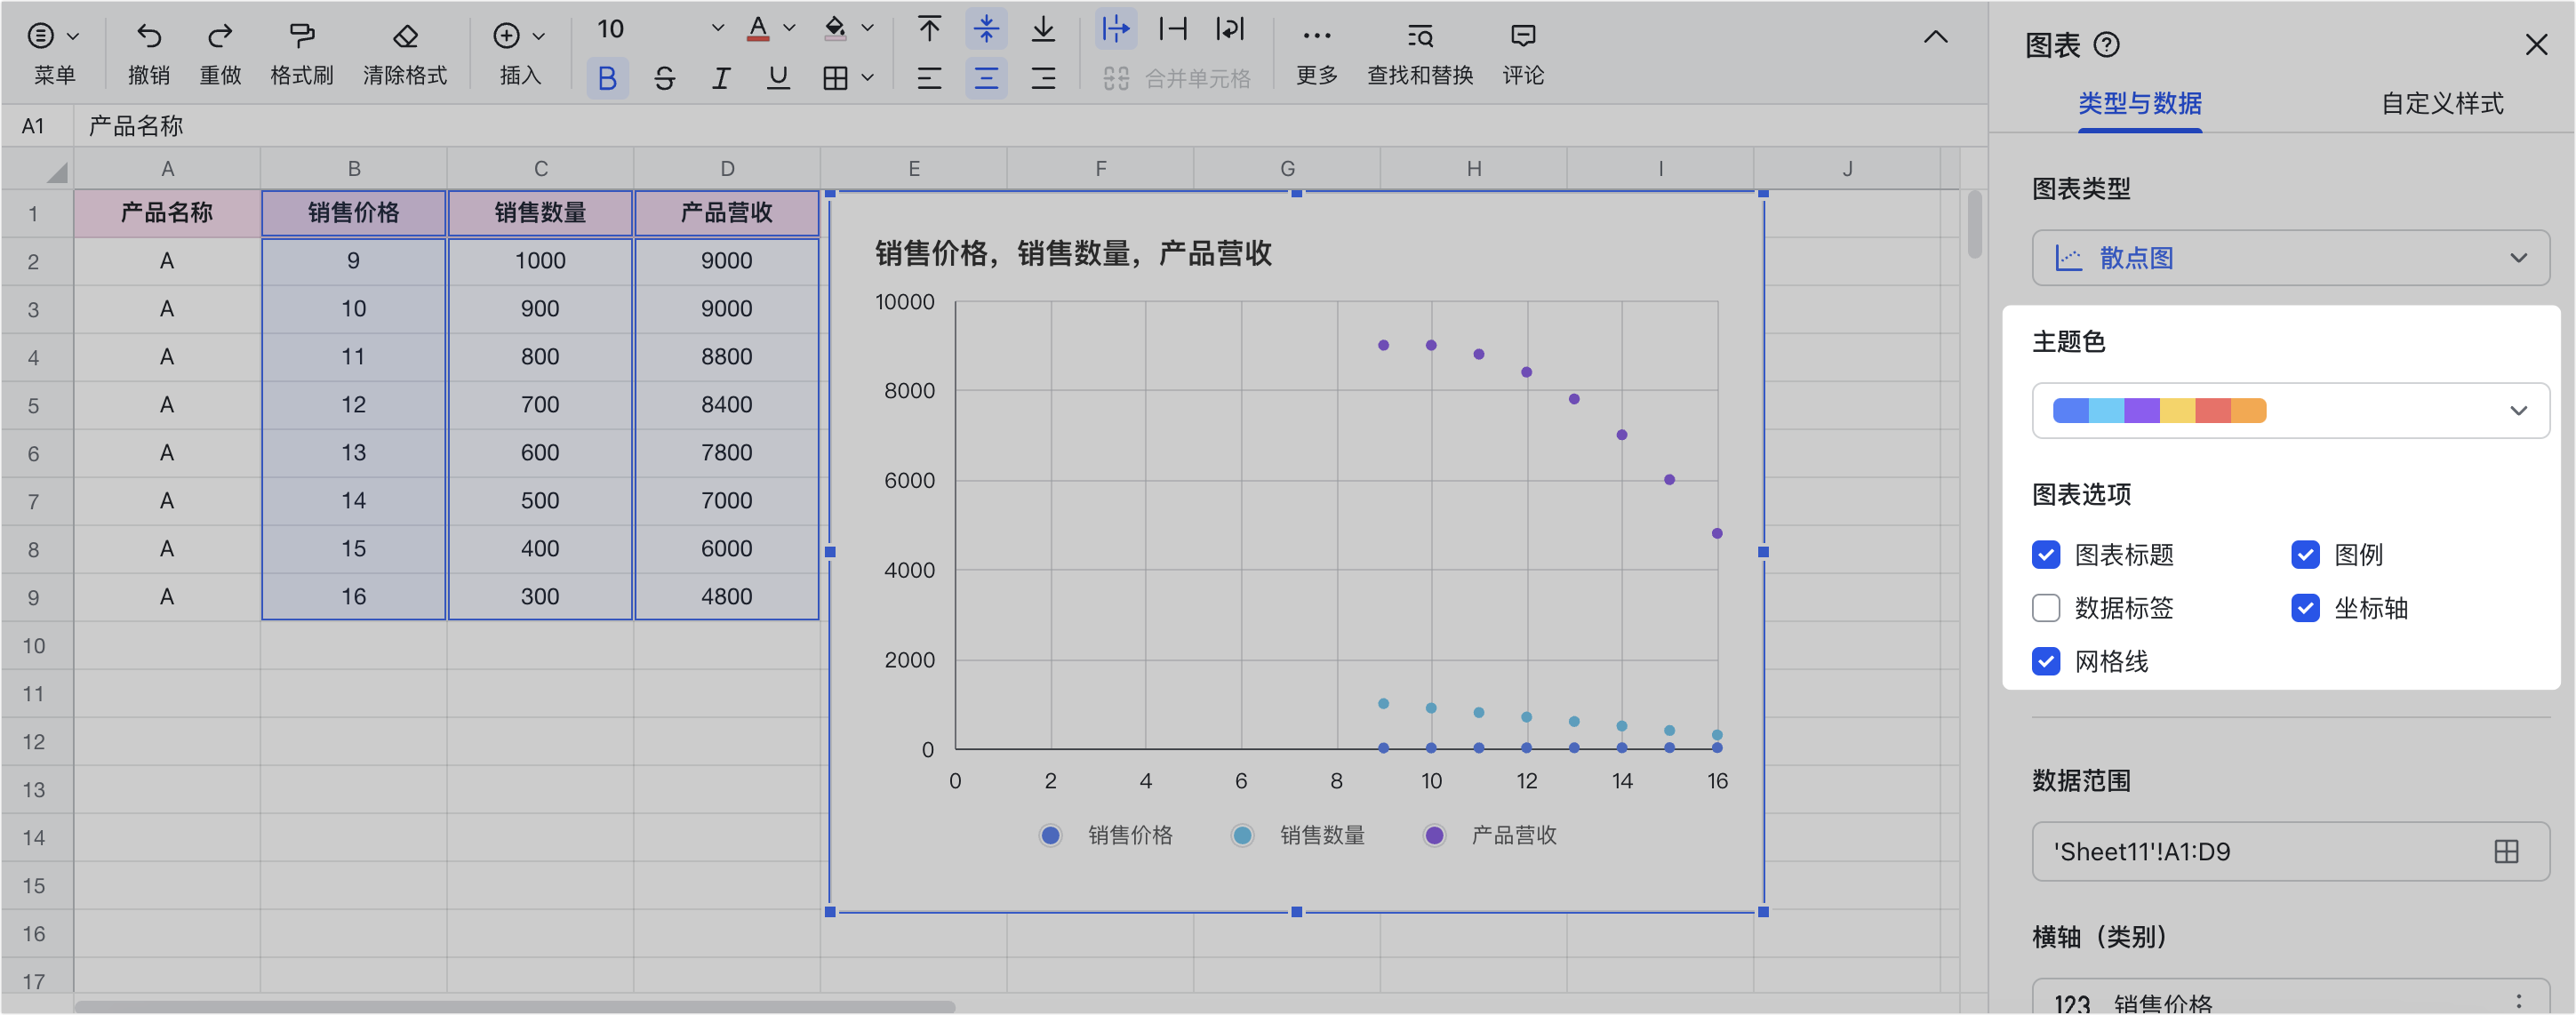Open the font size dropdown arrow
Image resolution: width=2576 pixels, height=1015 pixels.
pyautogui.click(x=717, y=29)
